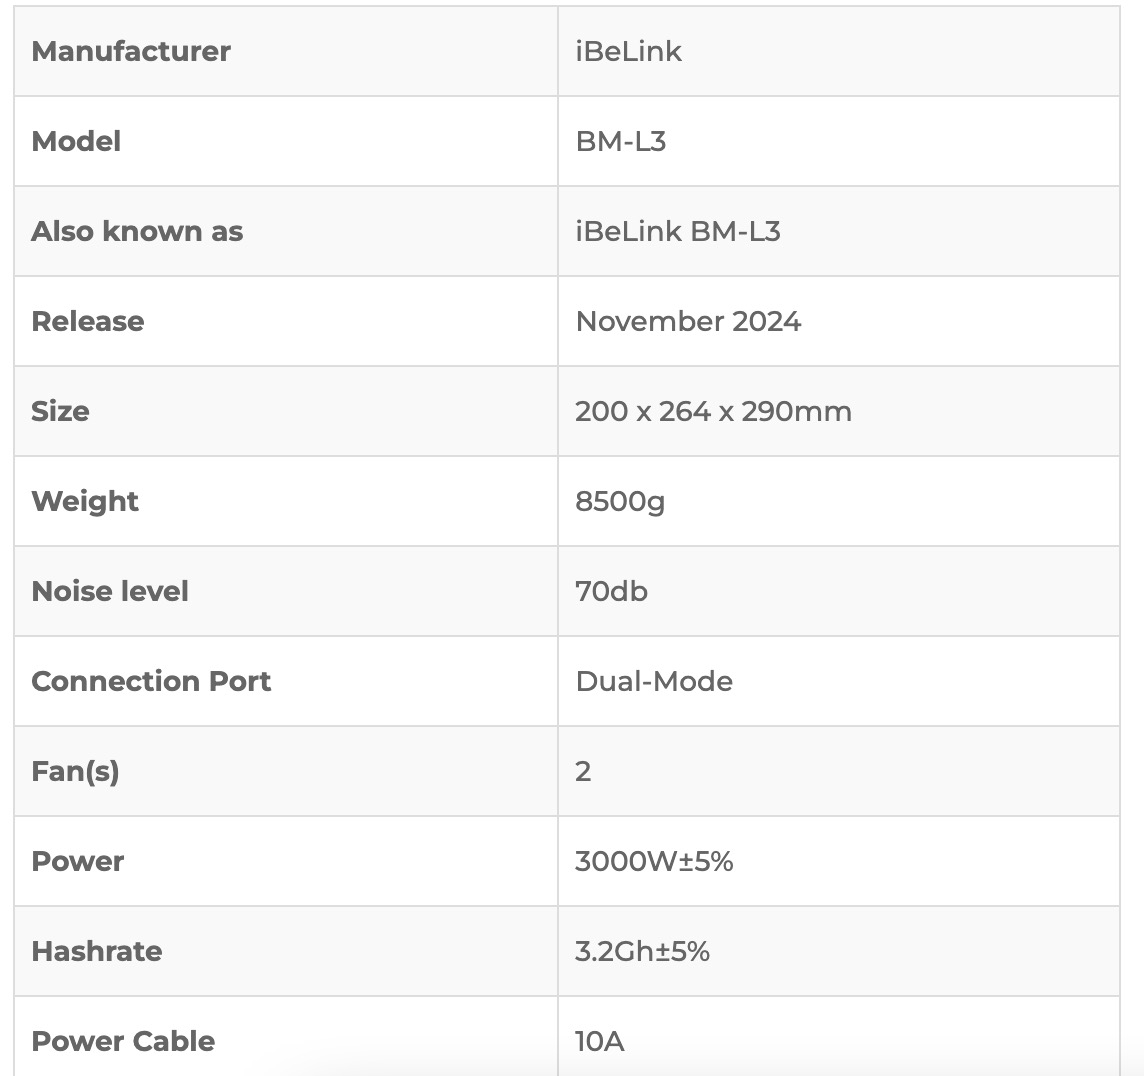Select the 10A power cable value
The image size is (1144, 1076).
point(600,1041)
